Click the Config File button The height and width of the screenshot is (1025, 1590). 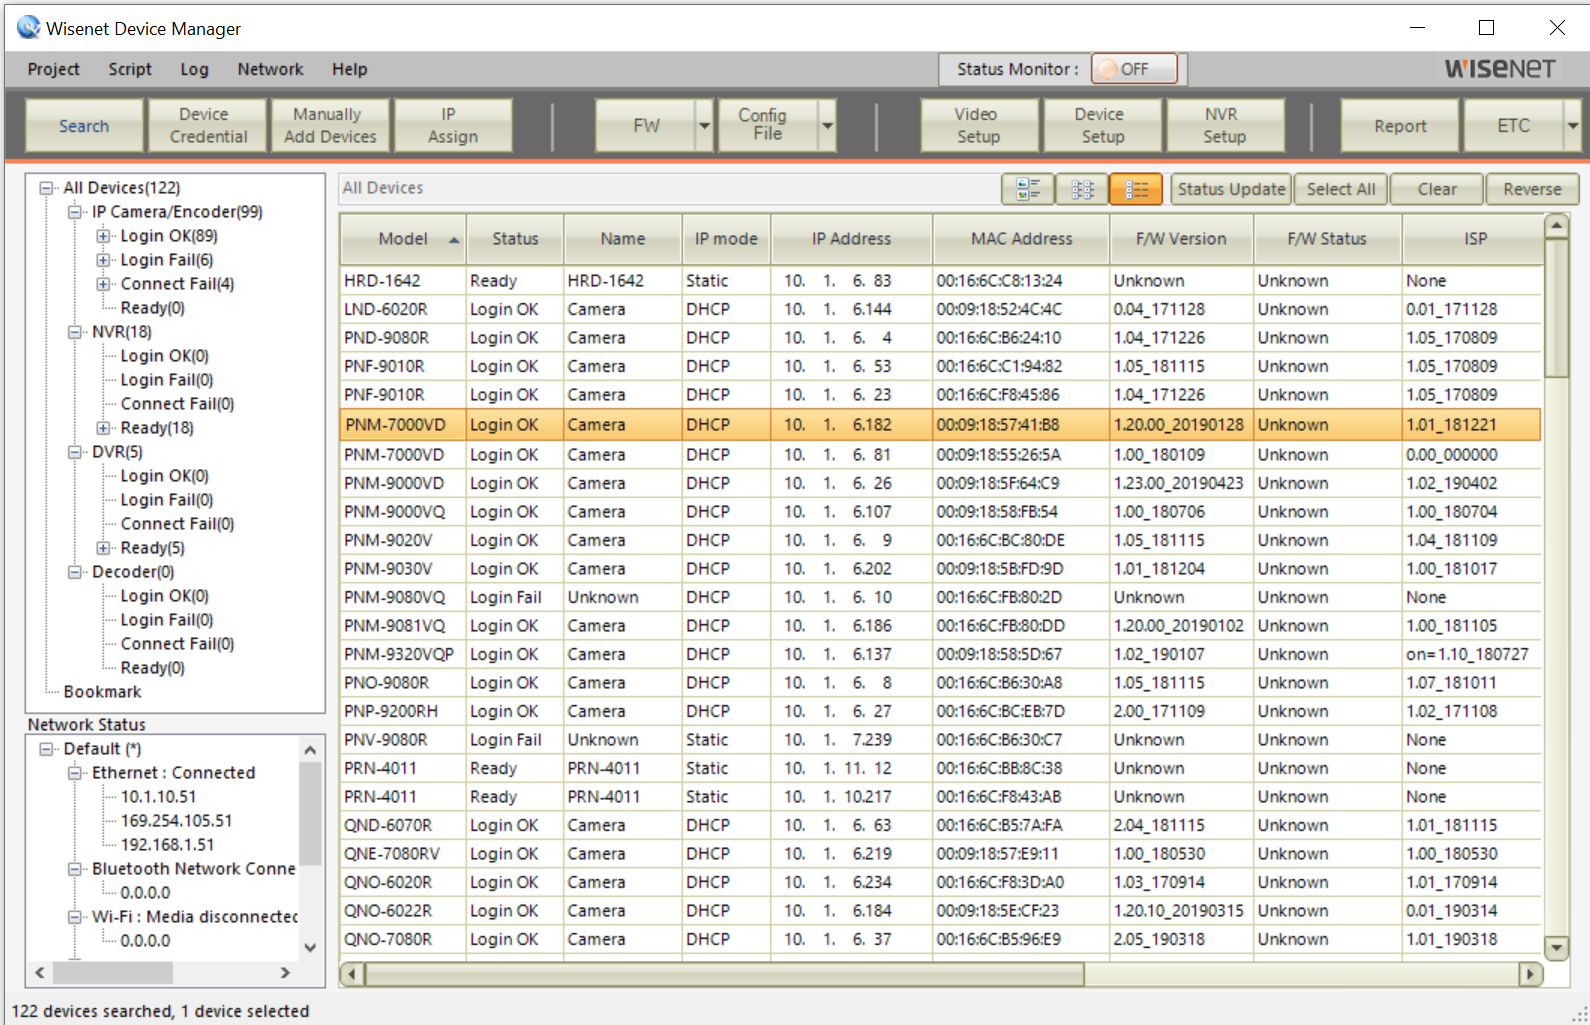[768, 126]
